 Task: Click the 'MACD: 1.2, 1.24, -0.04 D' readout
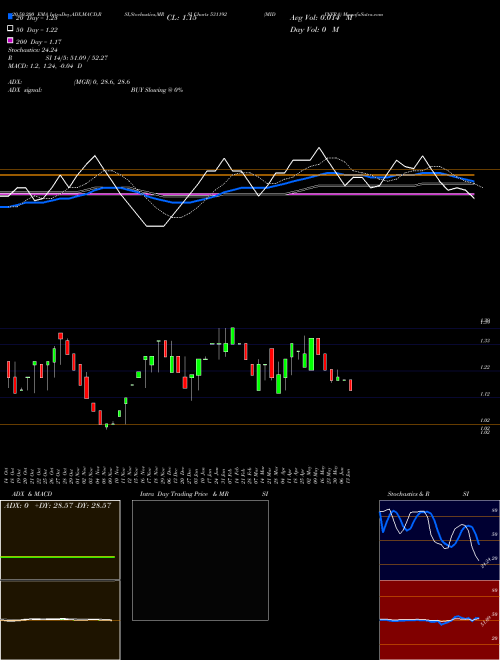[x=45, y=66]
